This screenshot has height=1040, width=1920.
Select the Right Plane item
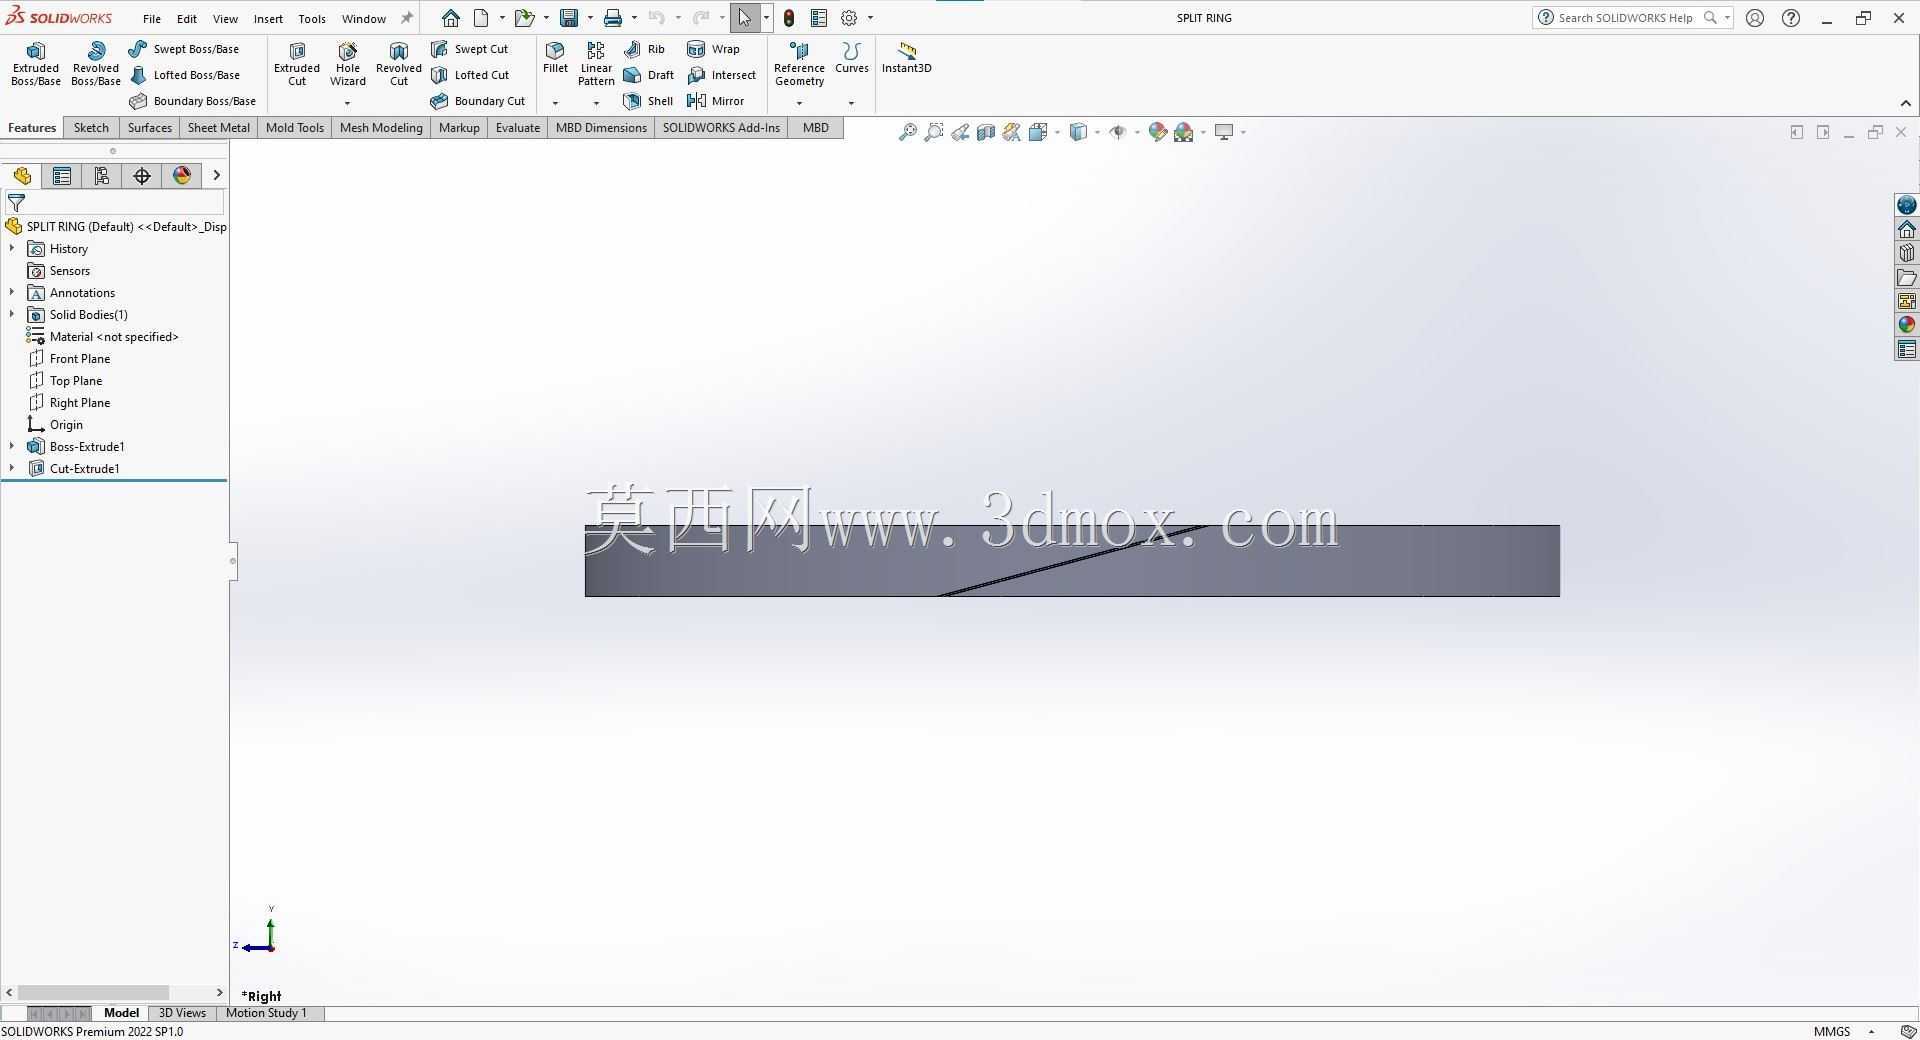pos(80,402)
